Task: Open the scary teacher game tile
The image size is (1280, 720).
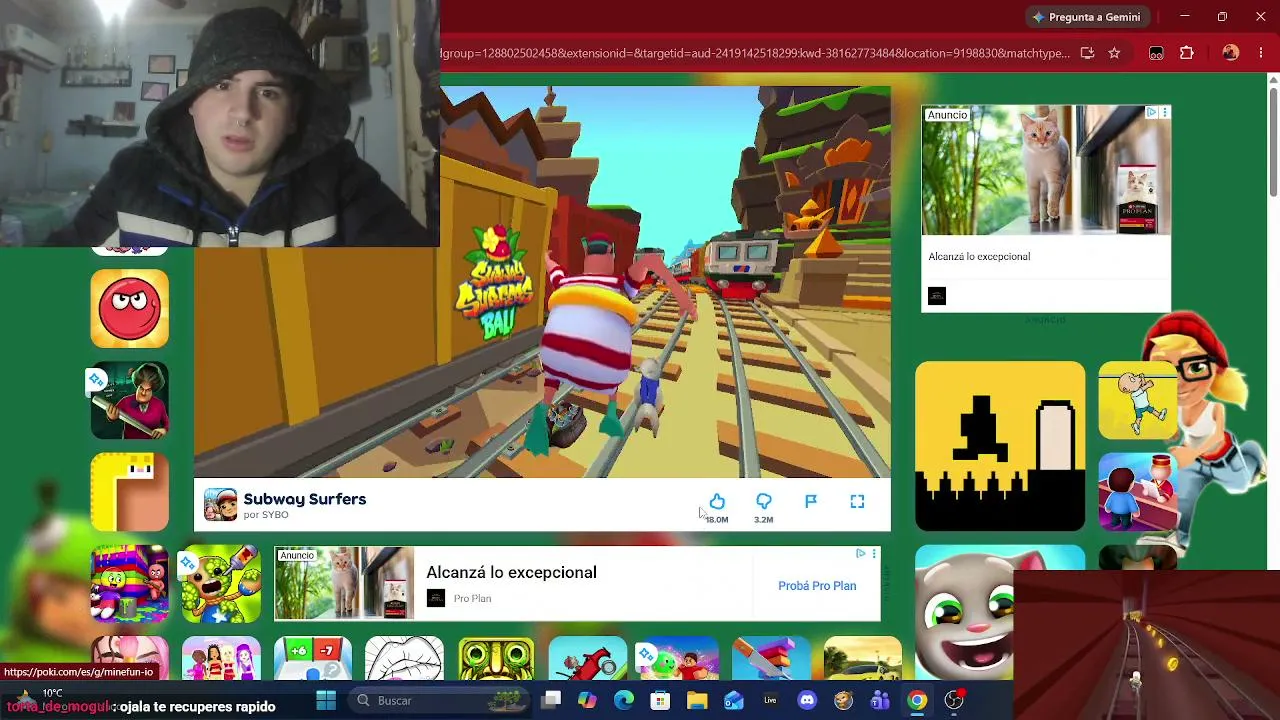Action: pos(130,400)
